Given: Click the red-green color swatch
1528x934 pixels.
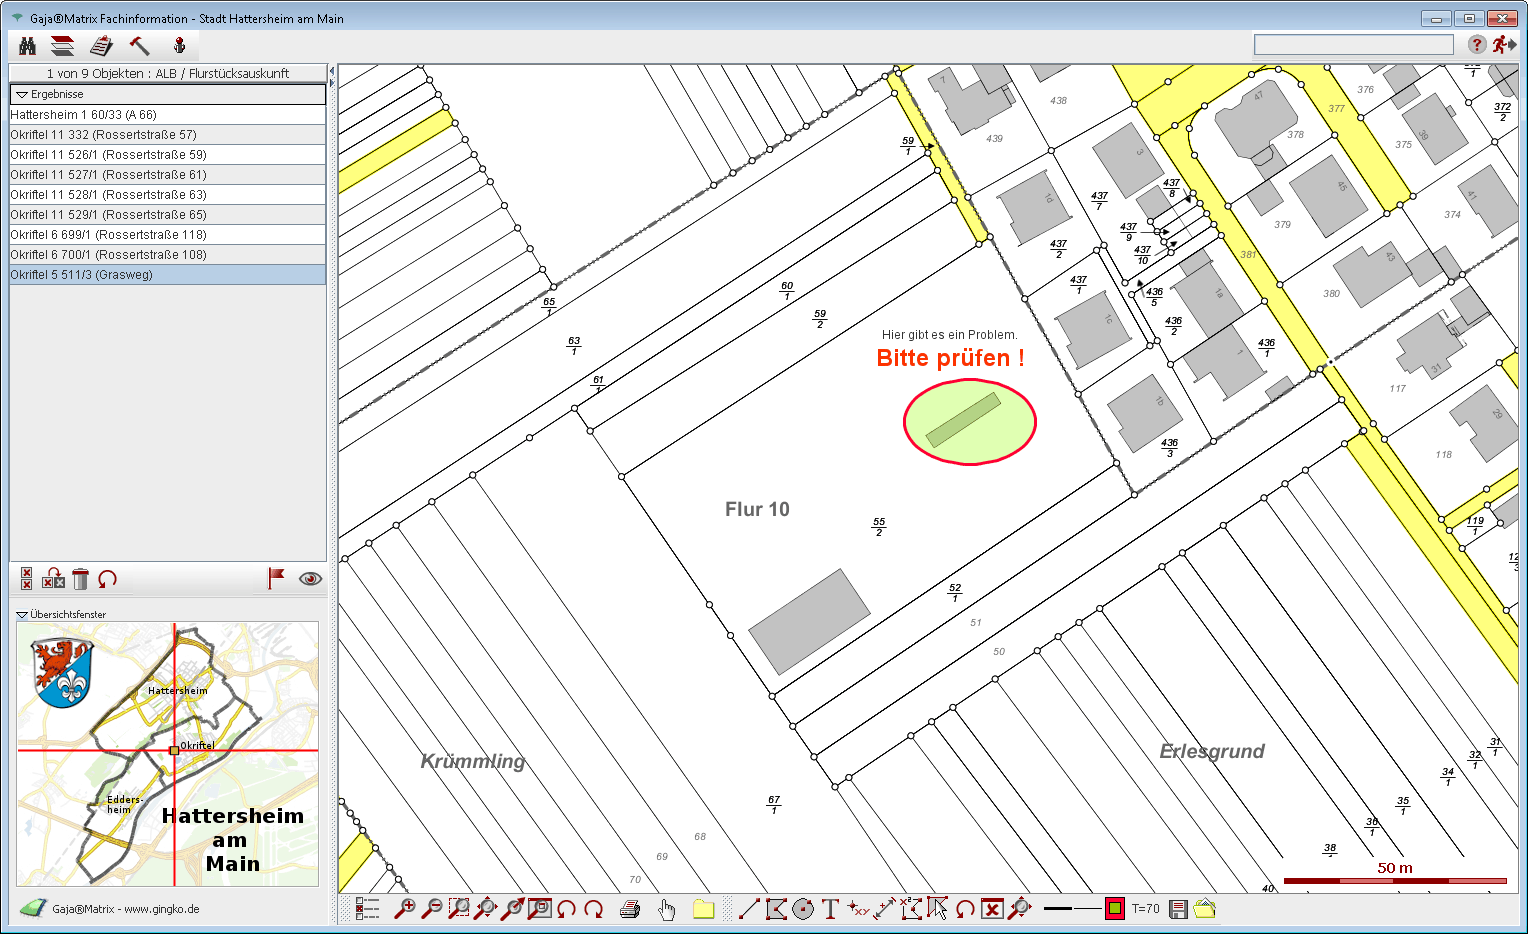Looking at the screenshot, I should click(1115, 908).
